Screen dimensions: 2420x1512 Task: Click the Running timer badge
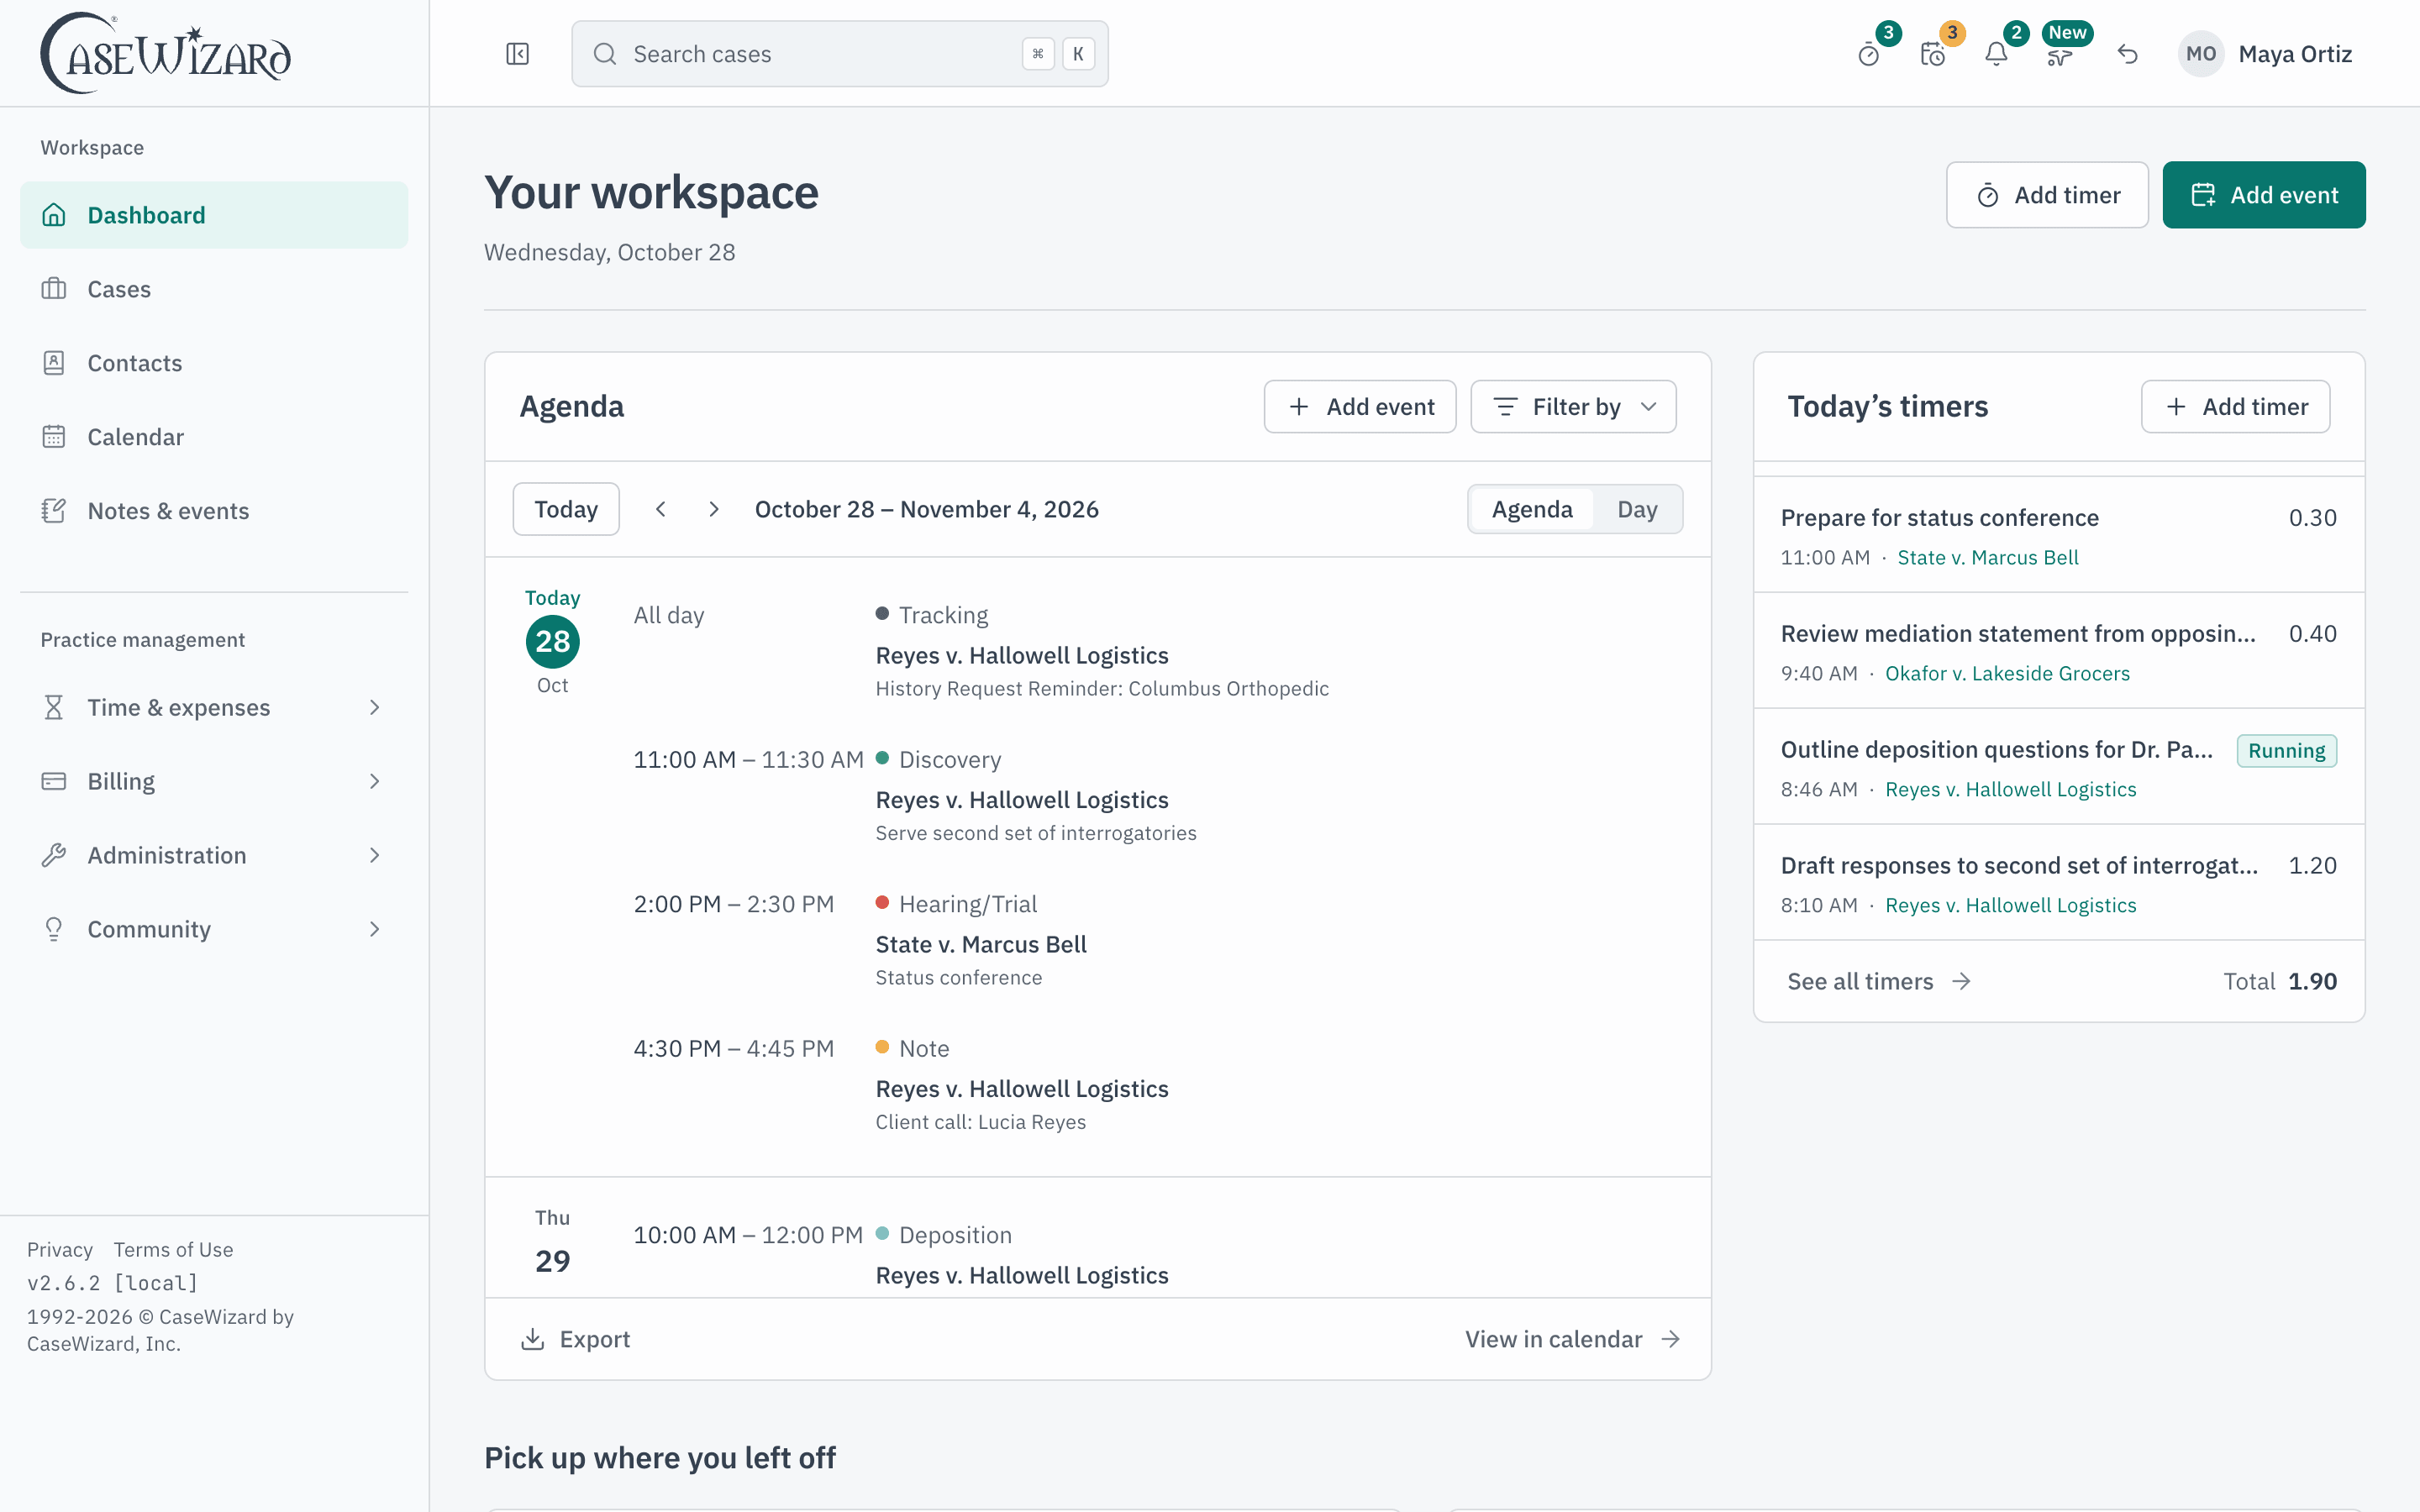click(2286, 751)
